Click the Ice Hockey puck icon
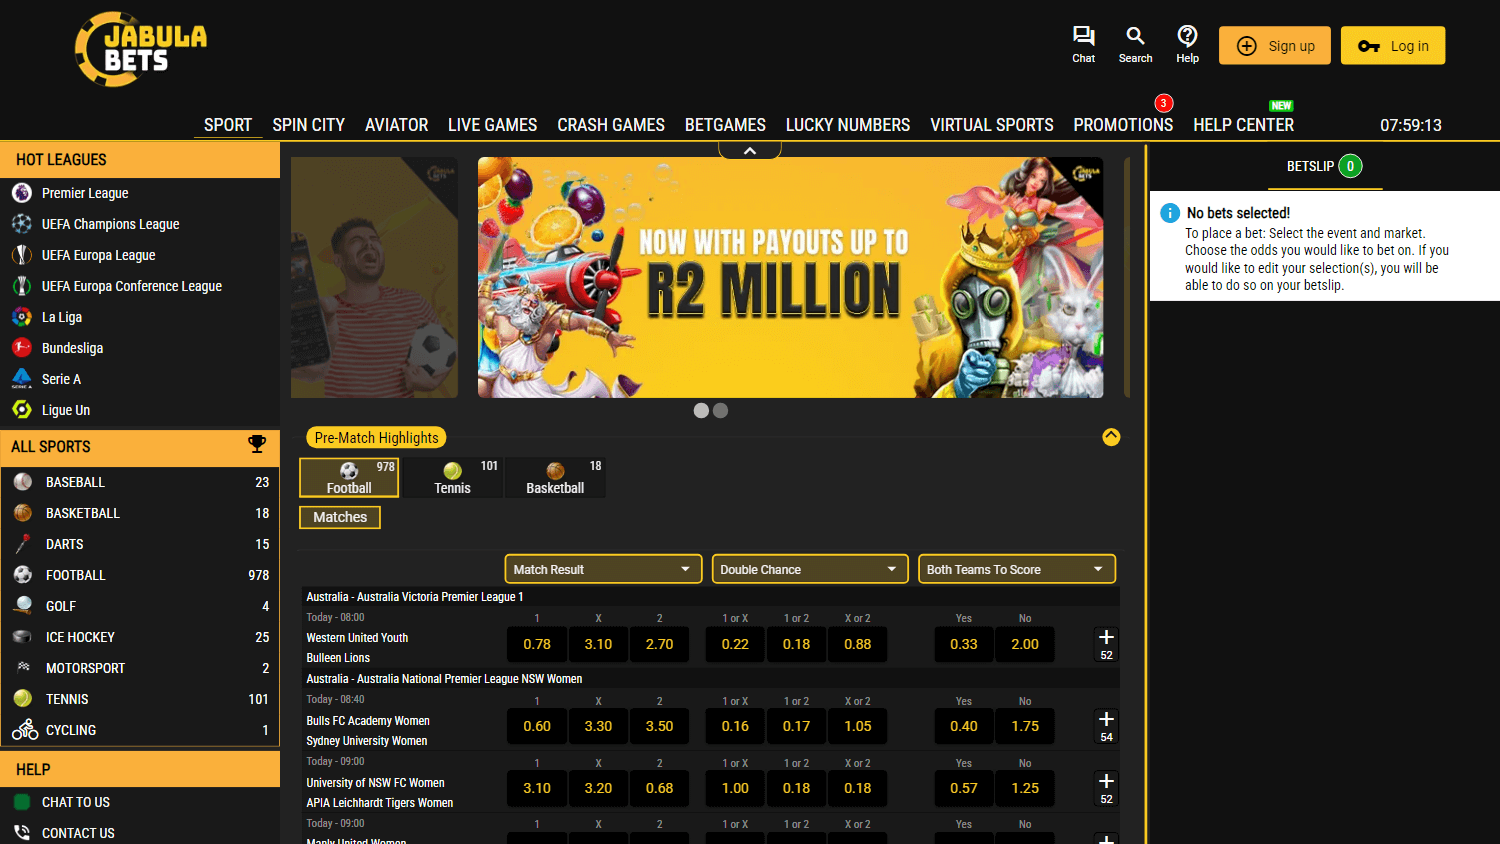This screenshot has width=1500, height=844. point(23,637)
